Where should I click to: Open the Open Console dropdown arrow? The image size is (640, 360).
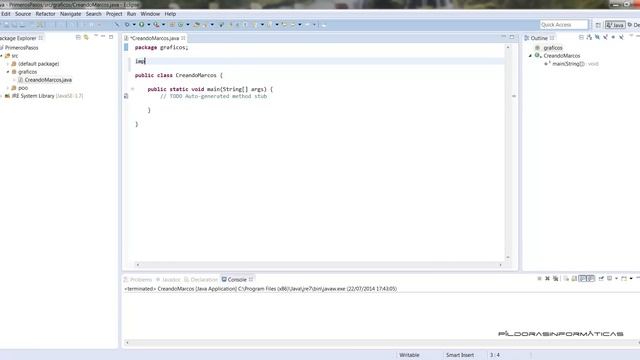click(631, 278)
